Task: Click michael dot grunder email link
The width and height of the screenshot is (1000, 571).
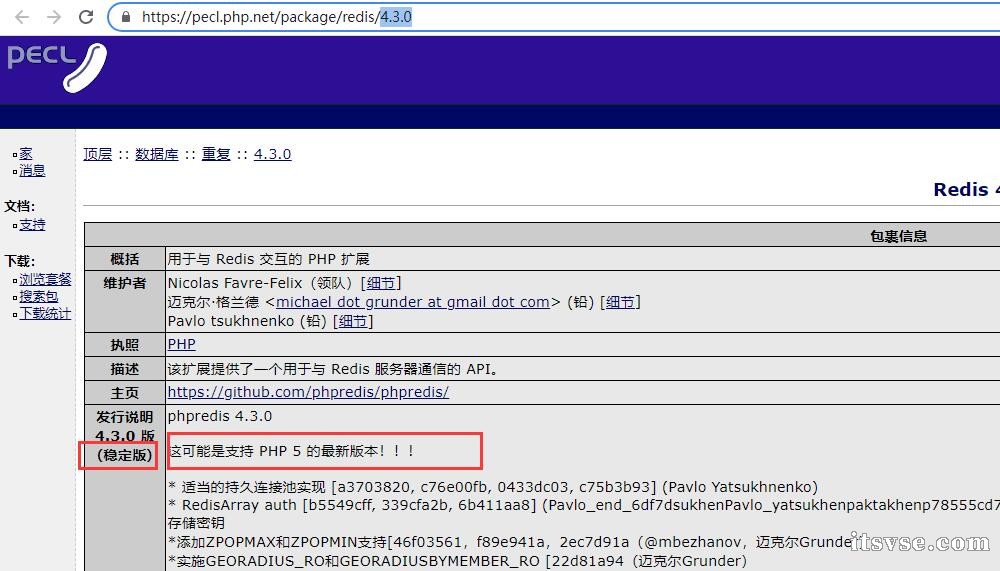Action: [x=413, y=302]
